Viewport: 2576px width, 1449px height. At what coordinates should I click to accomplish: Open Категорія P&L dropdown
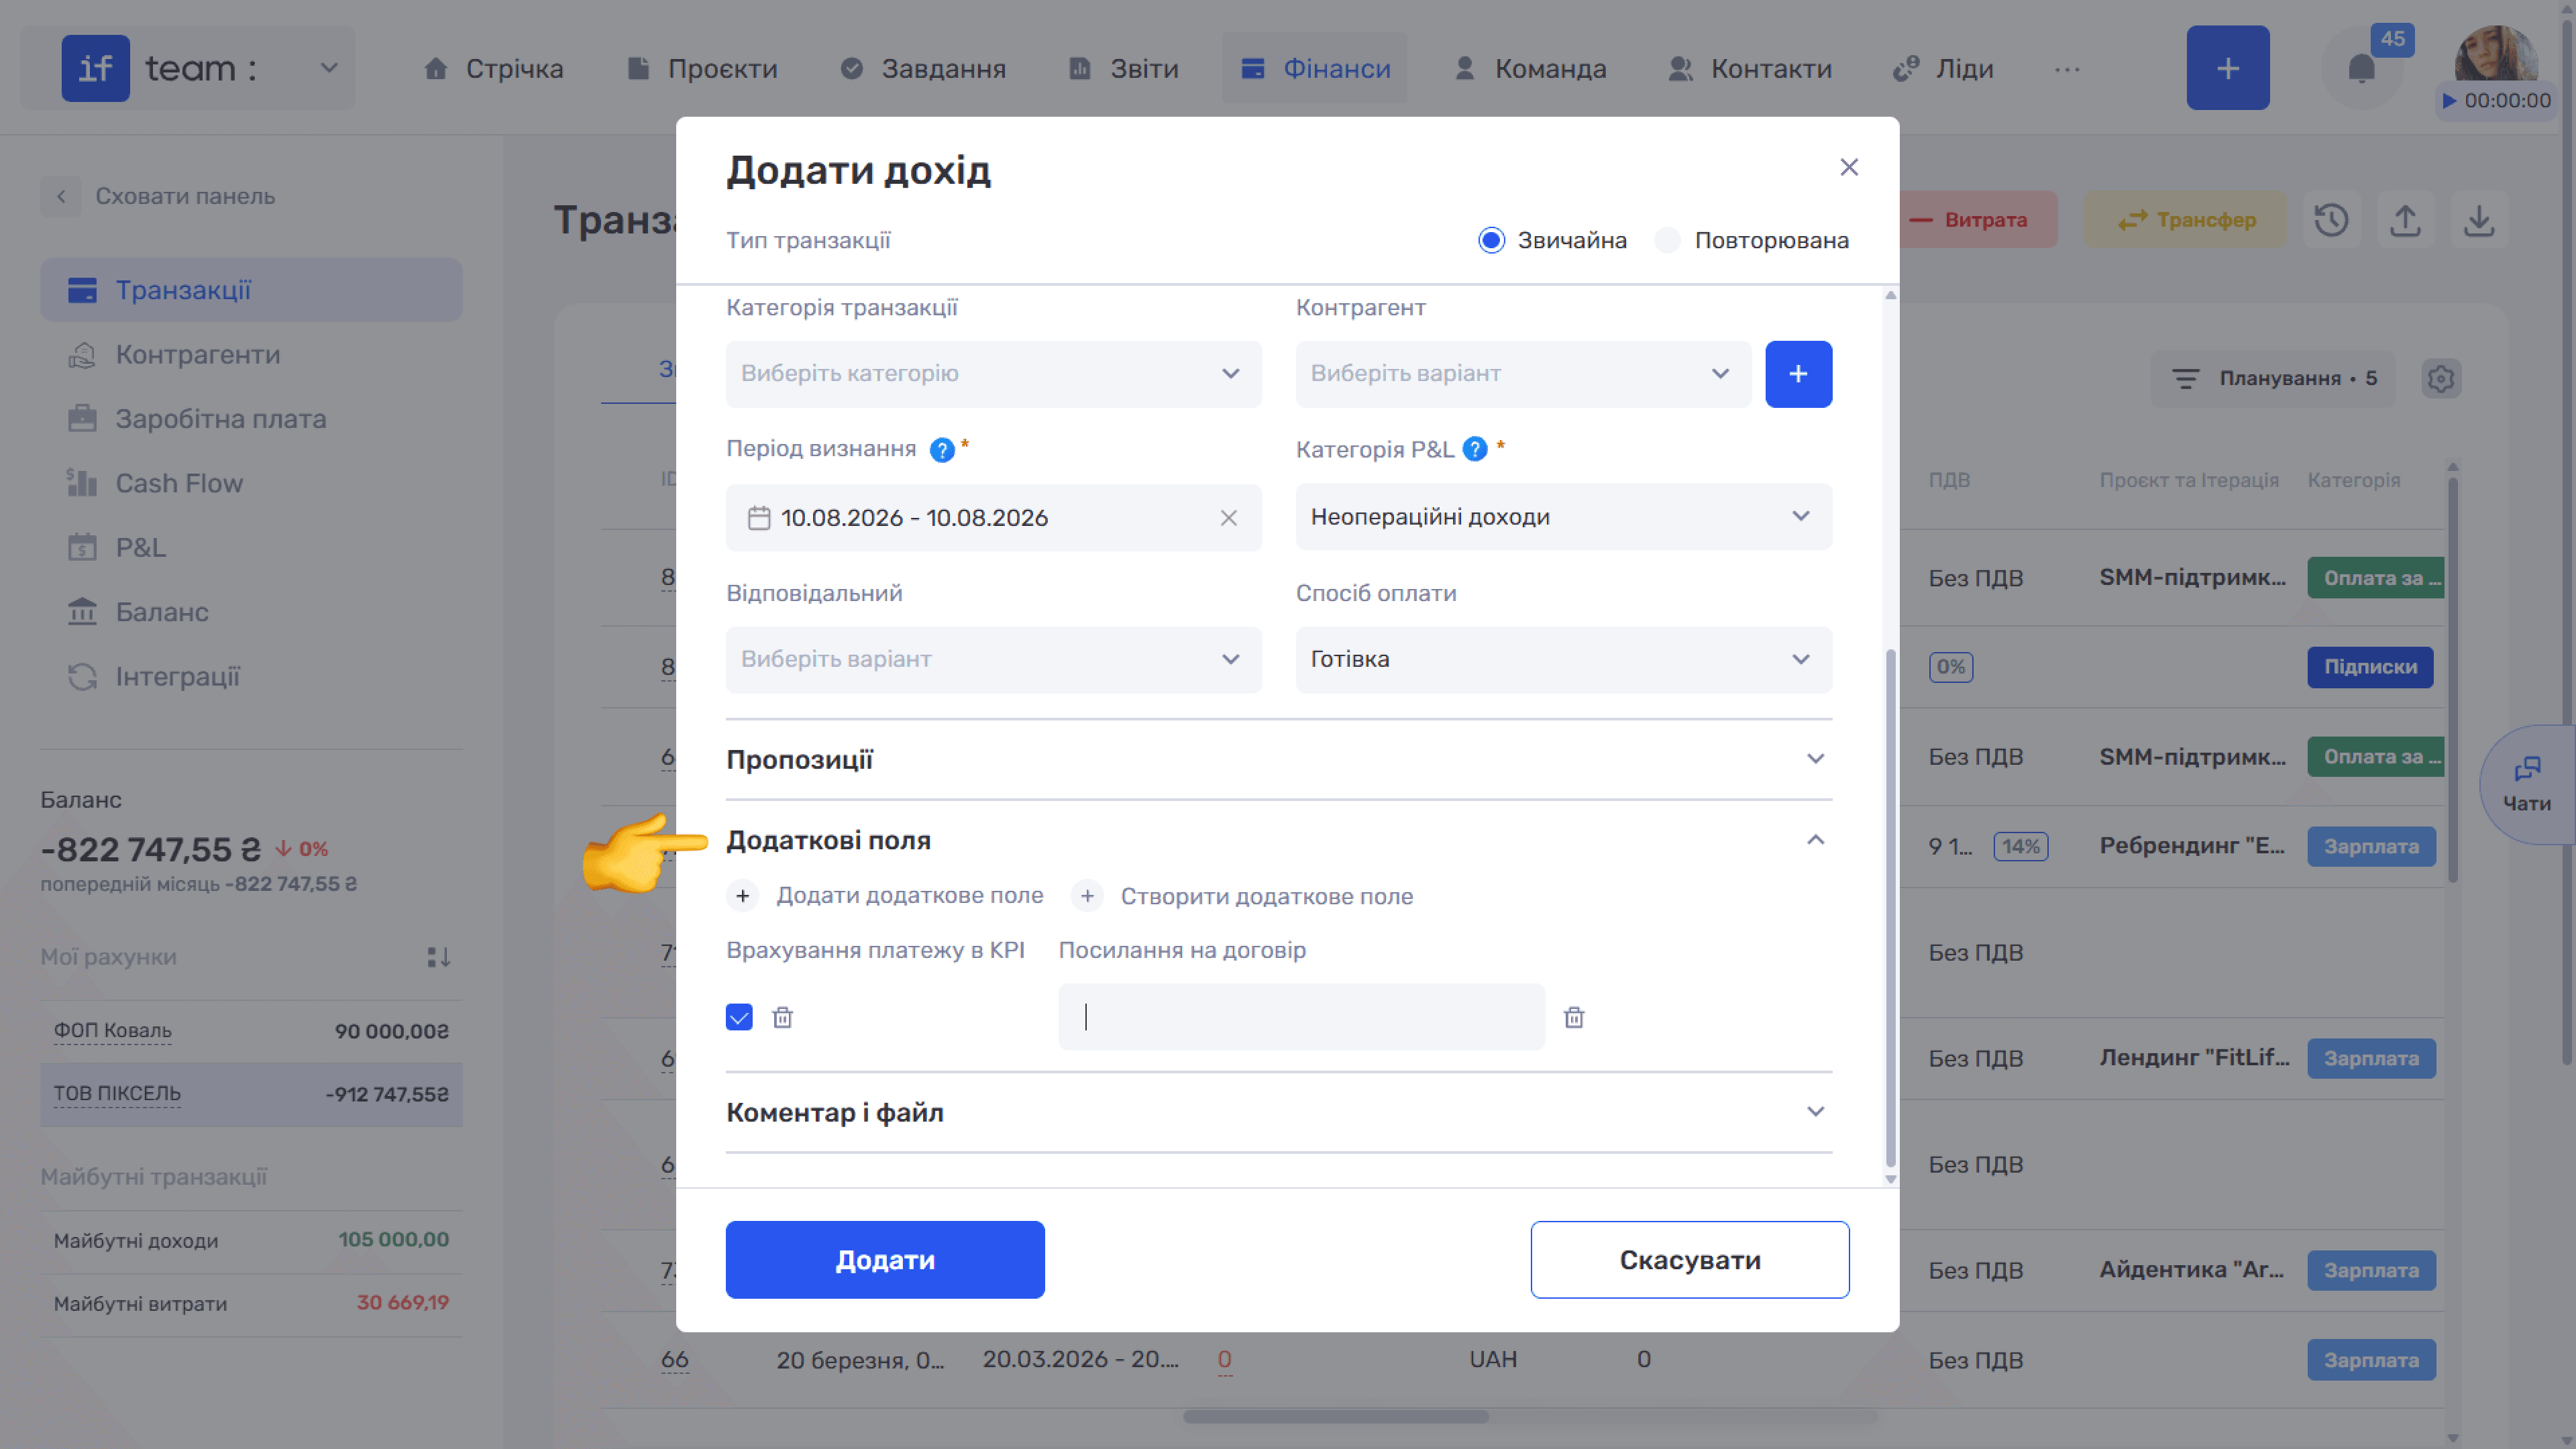[1564, 517]
